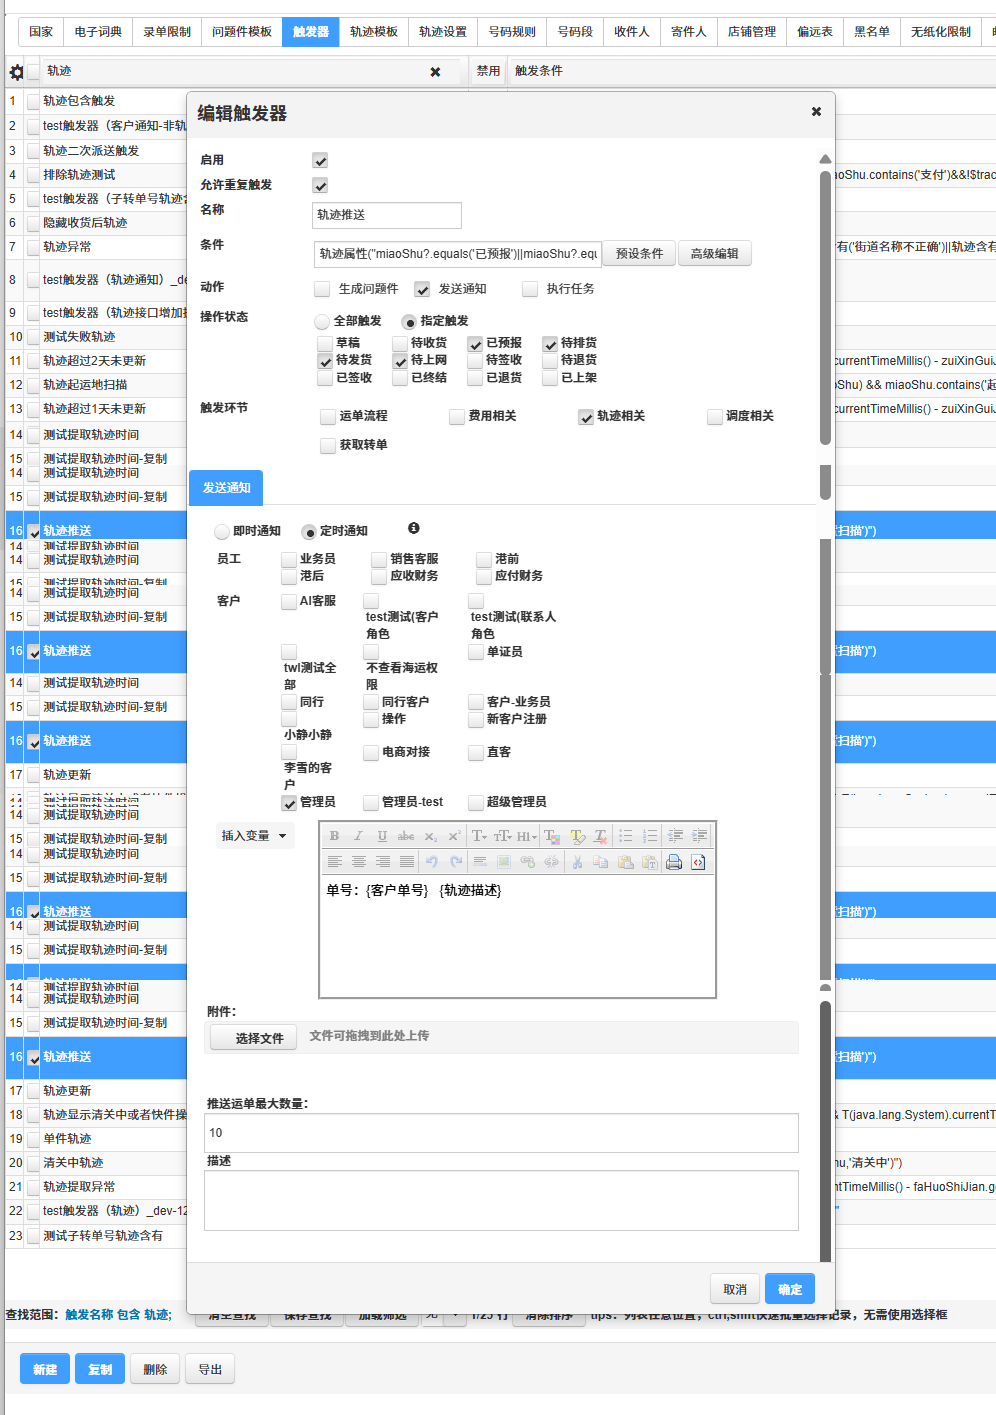Expand the H1 heading dropdown
Viewport: 996px width, 1415px height.
527,836
